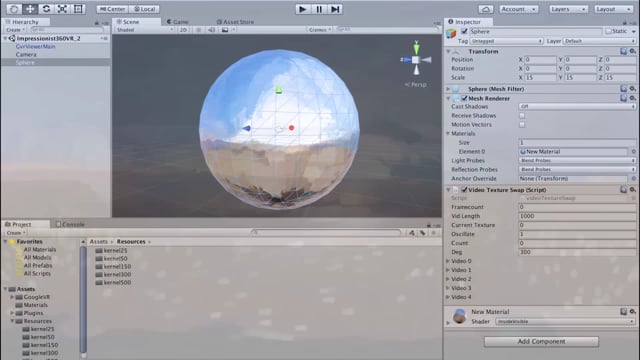
Task: Expand the Video 0 array
Action: point(448,261)
